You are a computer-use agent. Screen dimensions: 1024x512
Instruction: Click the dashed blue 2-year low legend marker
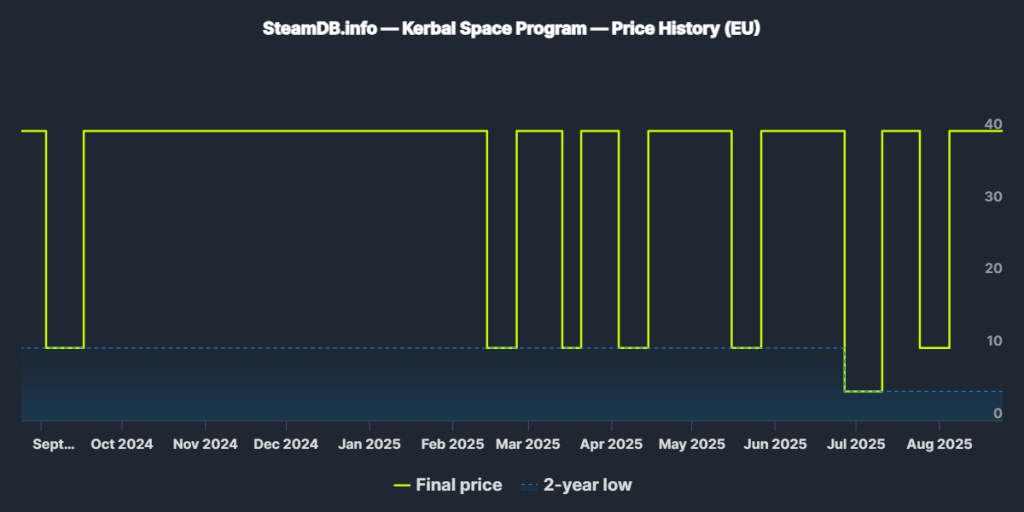tap(528, 485)
